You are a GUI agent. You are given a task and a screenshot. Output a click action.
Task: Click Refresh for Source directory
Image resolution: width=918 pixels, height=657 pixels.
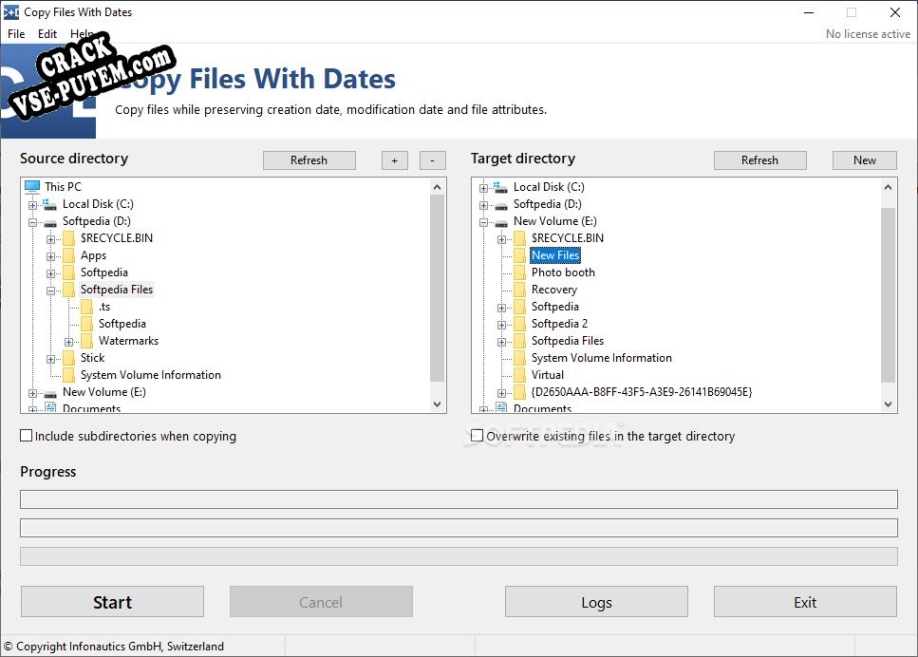pos(309,160)
